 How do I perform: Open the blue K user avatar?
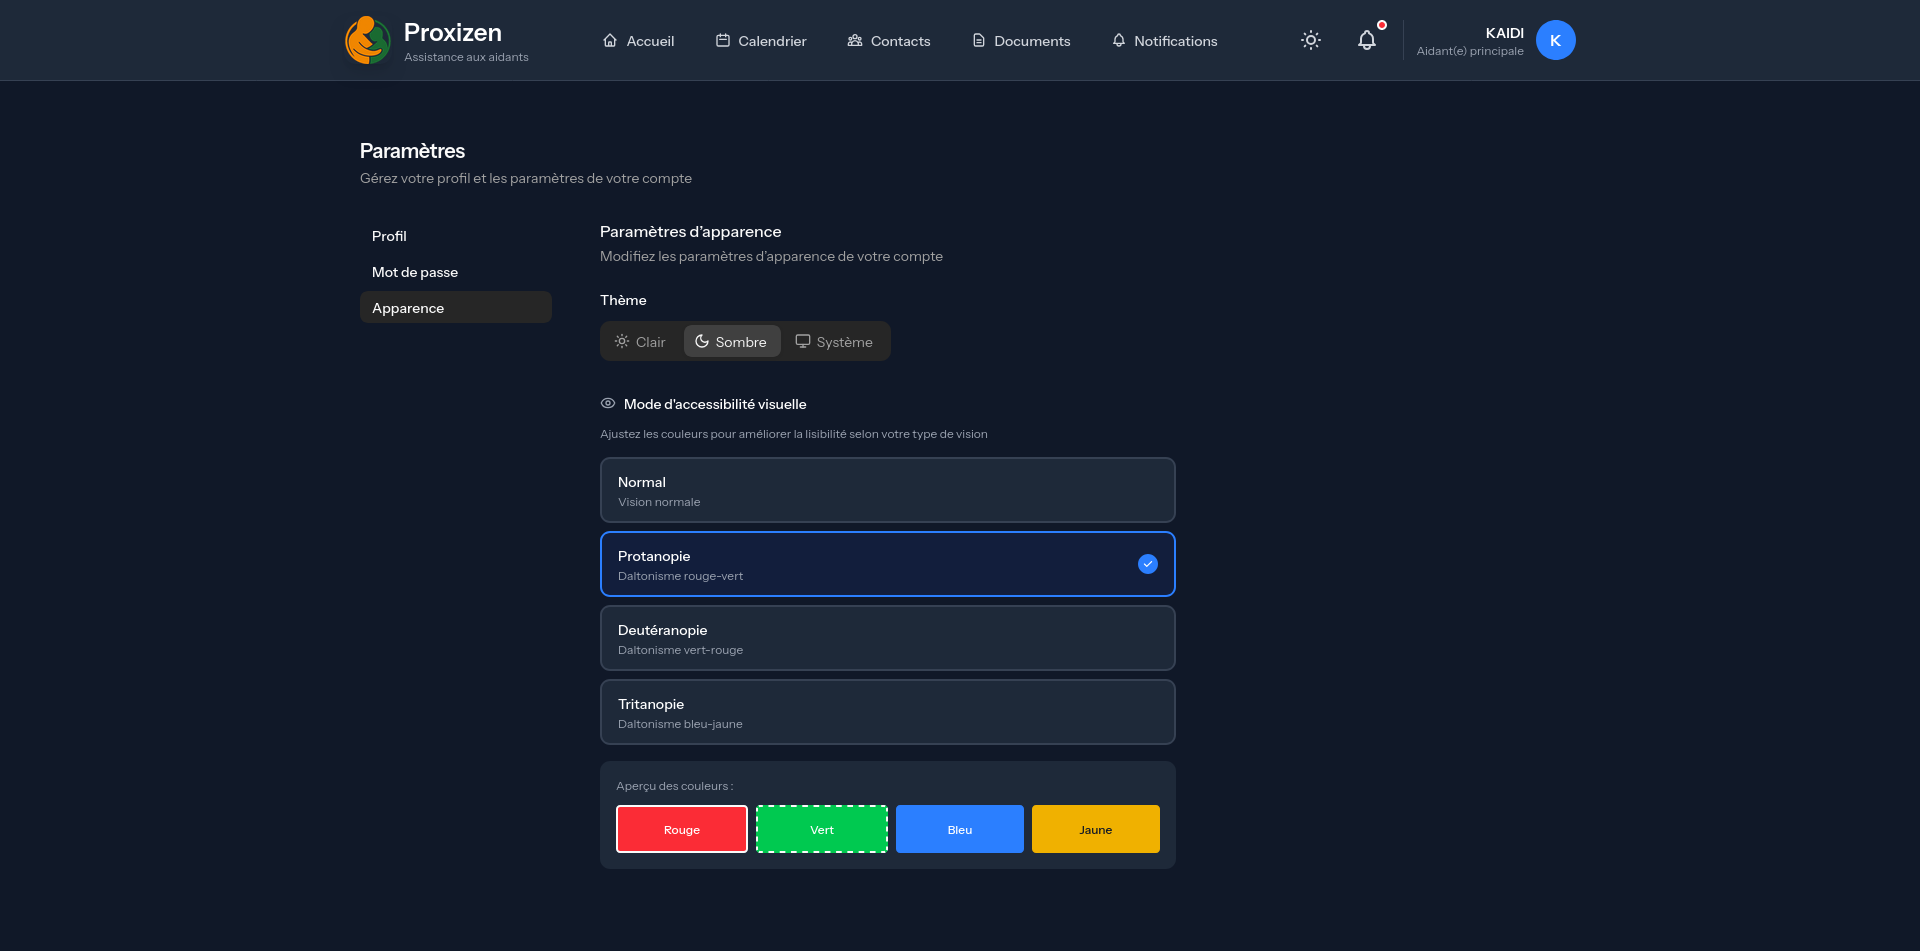click(1555, 40)
